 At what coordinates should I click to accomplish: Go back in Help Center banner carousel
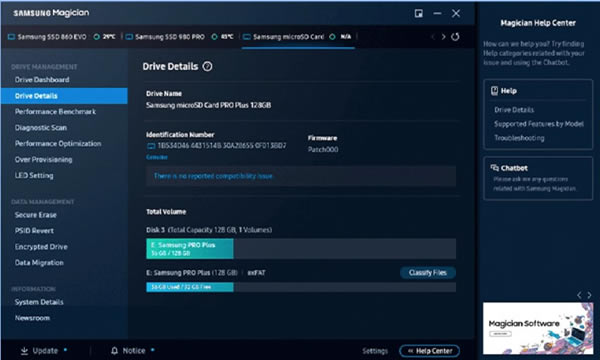(x=579, y=295)
